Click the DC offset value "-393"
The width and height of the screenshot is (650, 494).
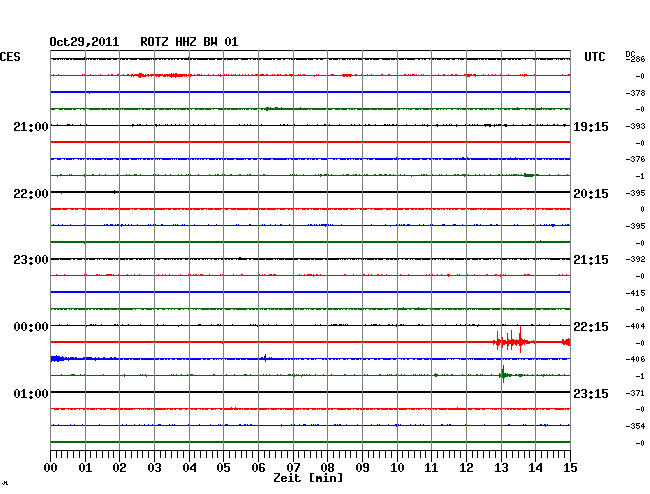[636, 126]
